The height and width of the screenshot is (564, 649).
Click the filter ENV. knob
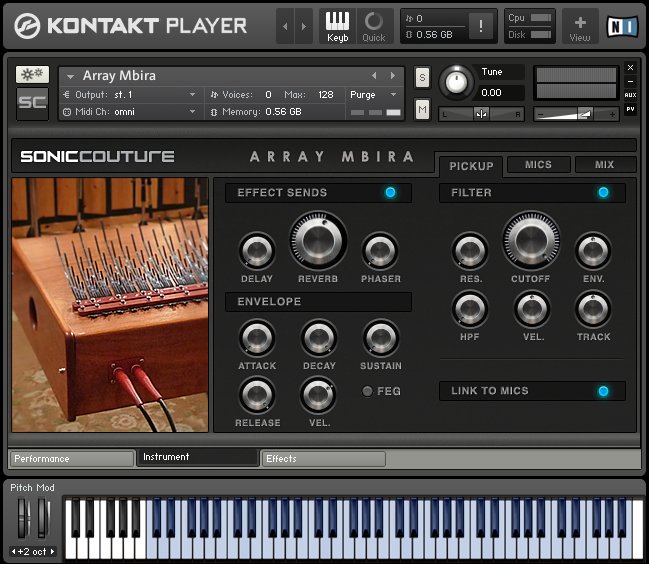tap(593, 250)
